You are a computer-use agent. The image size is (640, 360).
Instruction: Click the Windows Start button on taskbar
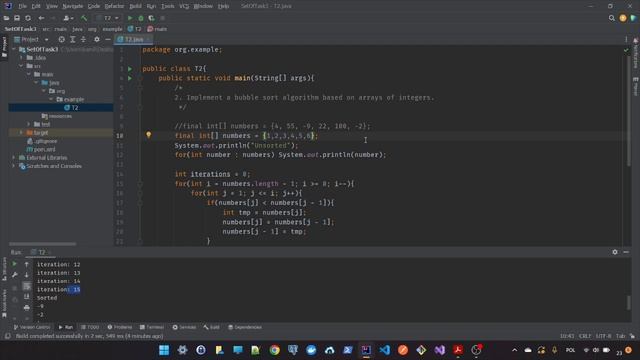[164, 350]
